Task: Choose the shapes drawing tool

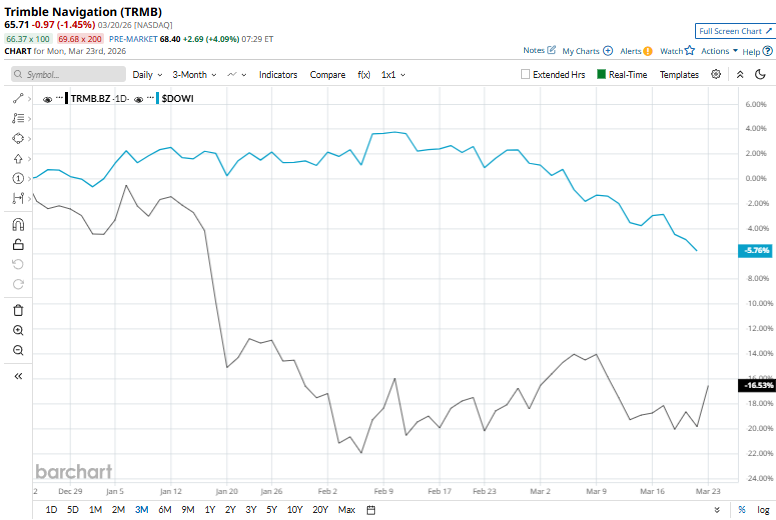Action: pos(18,139)
